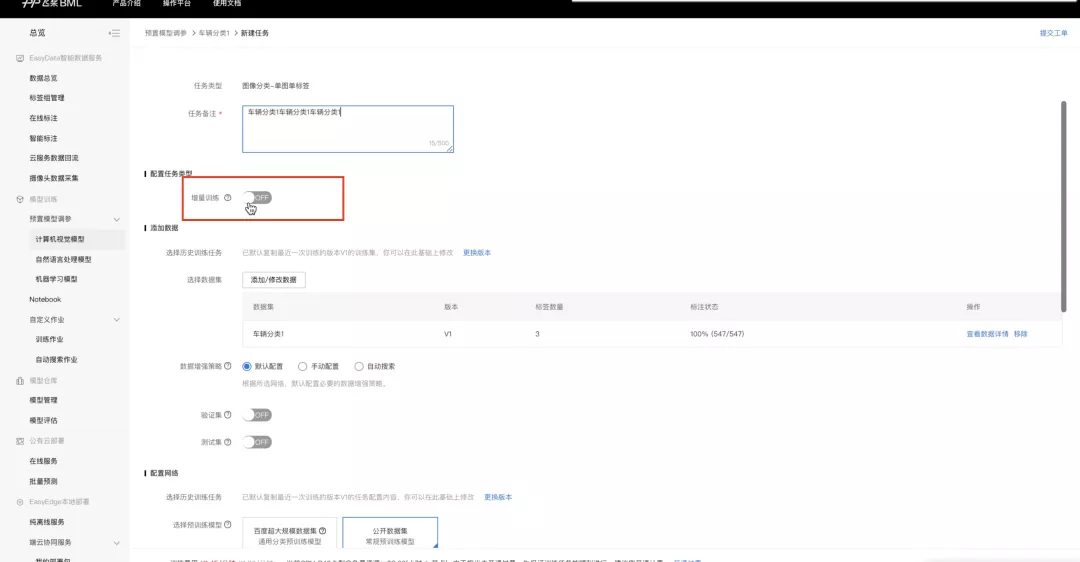Turn on the 增量训练 switch

pos(257,198)
